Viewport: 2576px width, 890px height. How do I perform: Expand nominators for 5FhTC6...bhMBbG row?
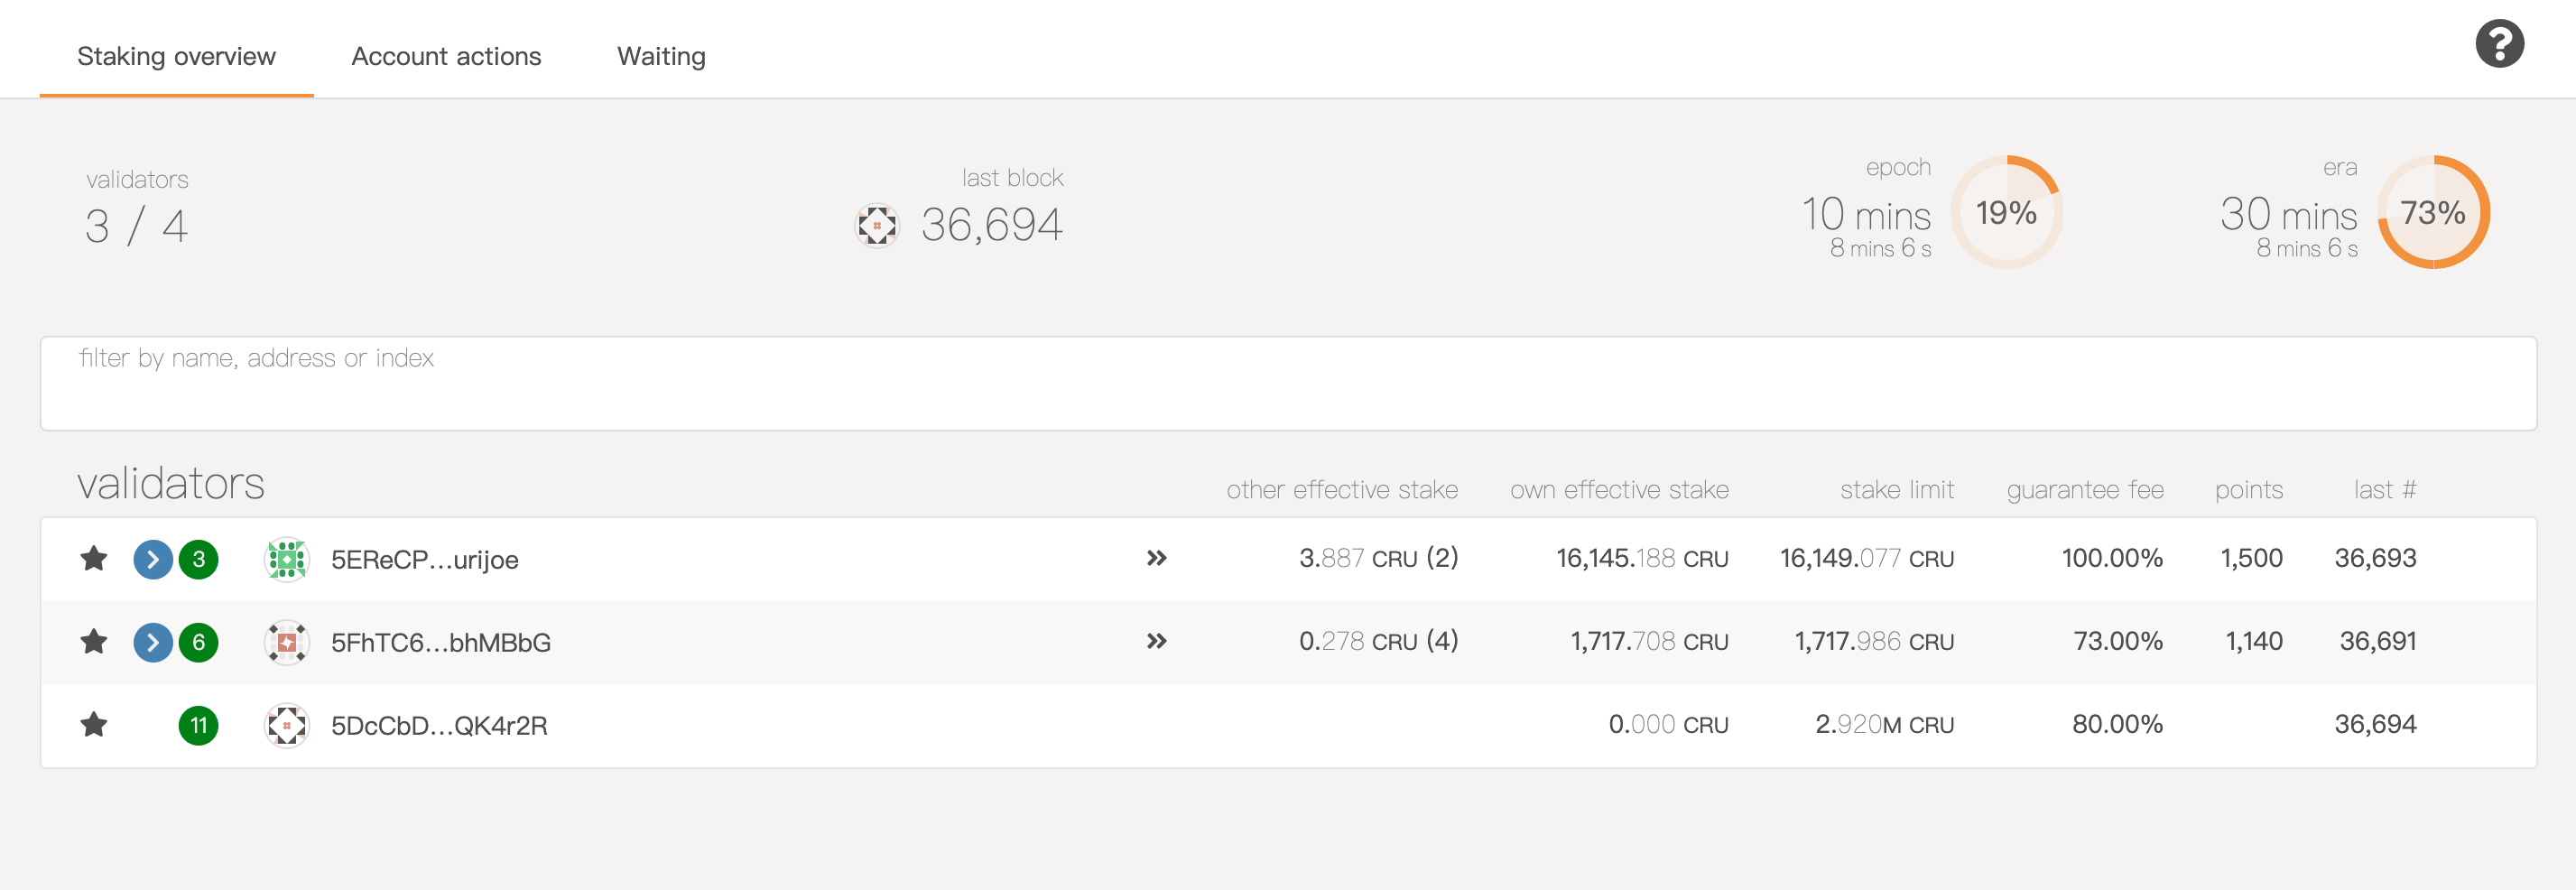(x=1157, y=641)
